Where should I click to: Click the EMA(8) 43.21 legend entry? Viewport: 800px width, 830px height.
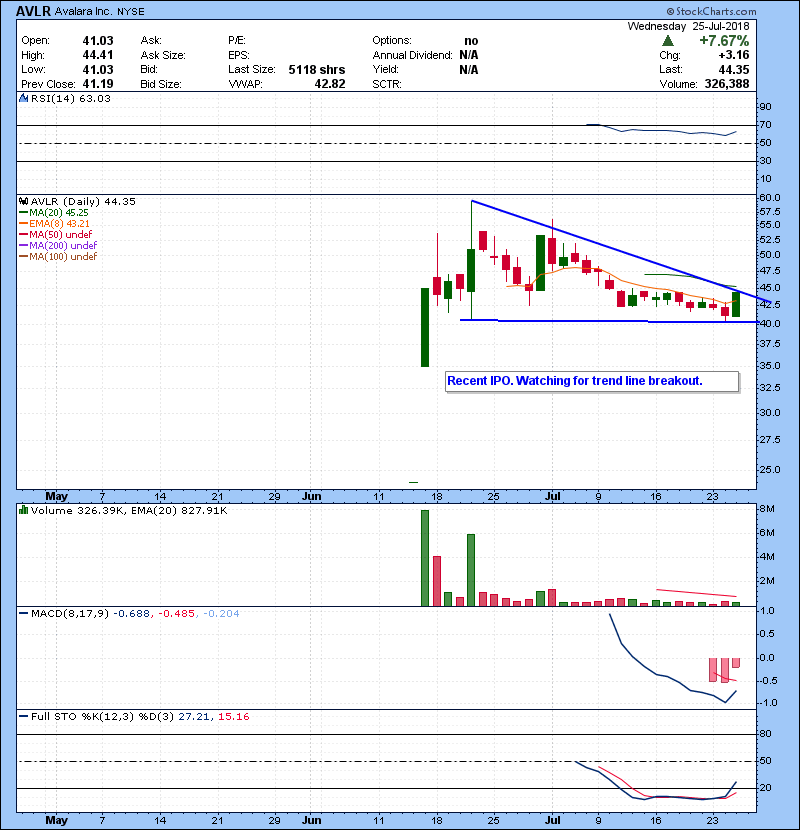pos(54,224)
